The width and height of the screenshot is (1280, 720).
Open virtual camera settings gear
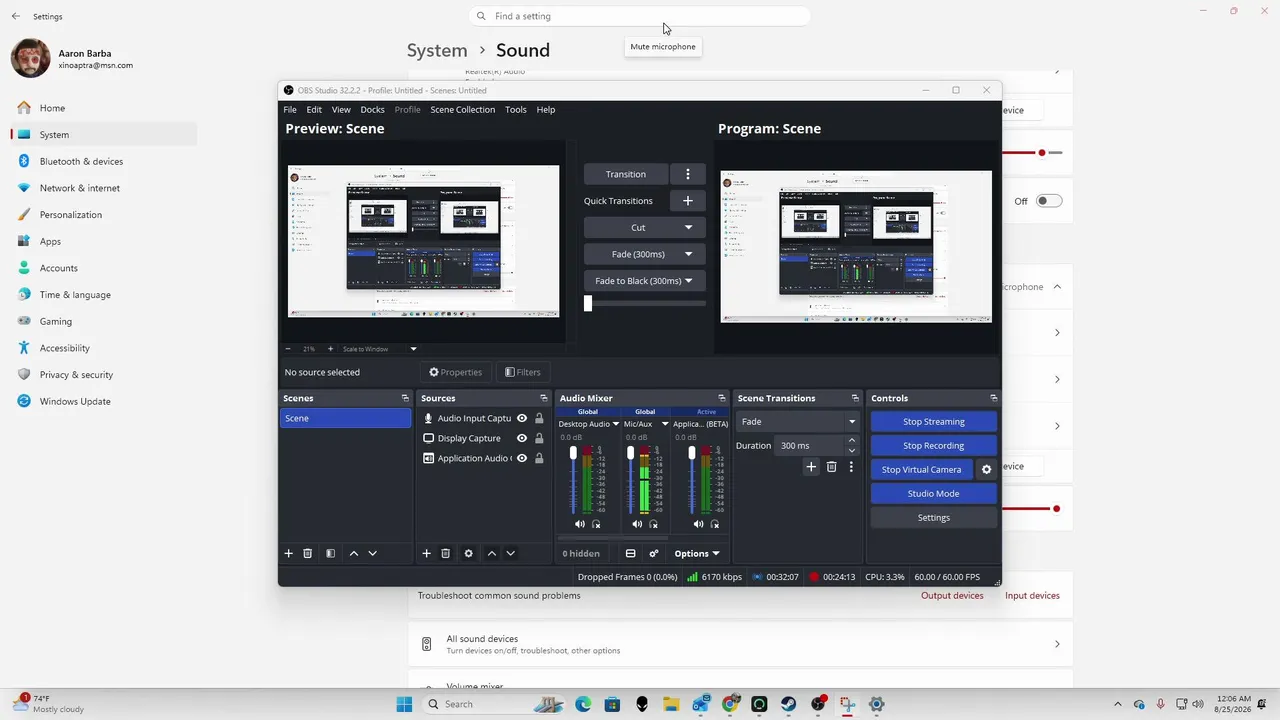(986, 469)
